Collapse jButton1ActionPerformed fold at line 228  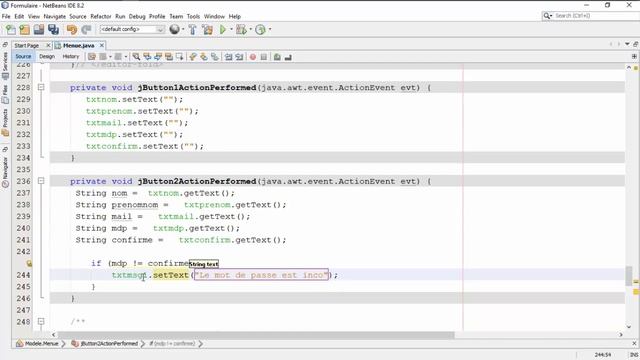coord(41,87)
